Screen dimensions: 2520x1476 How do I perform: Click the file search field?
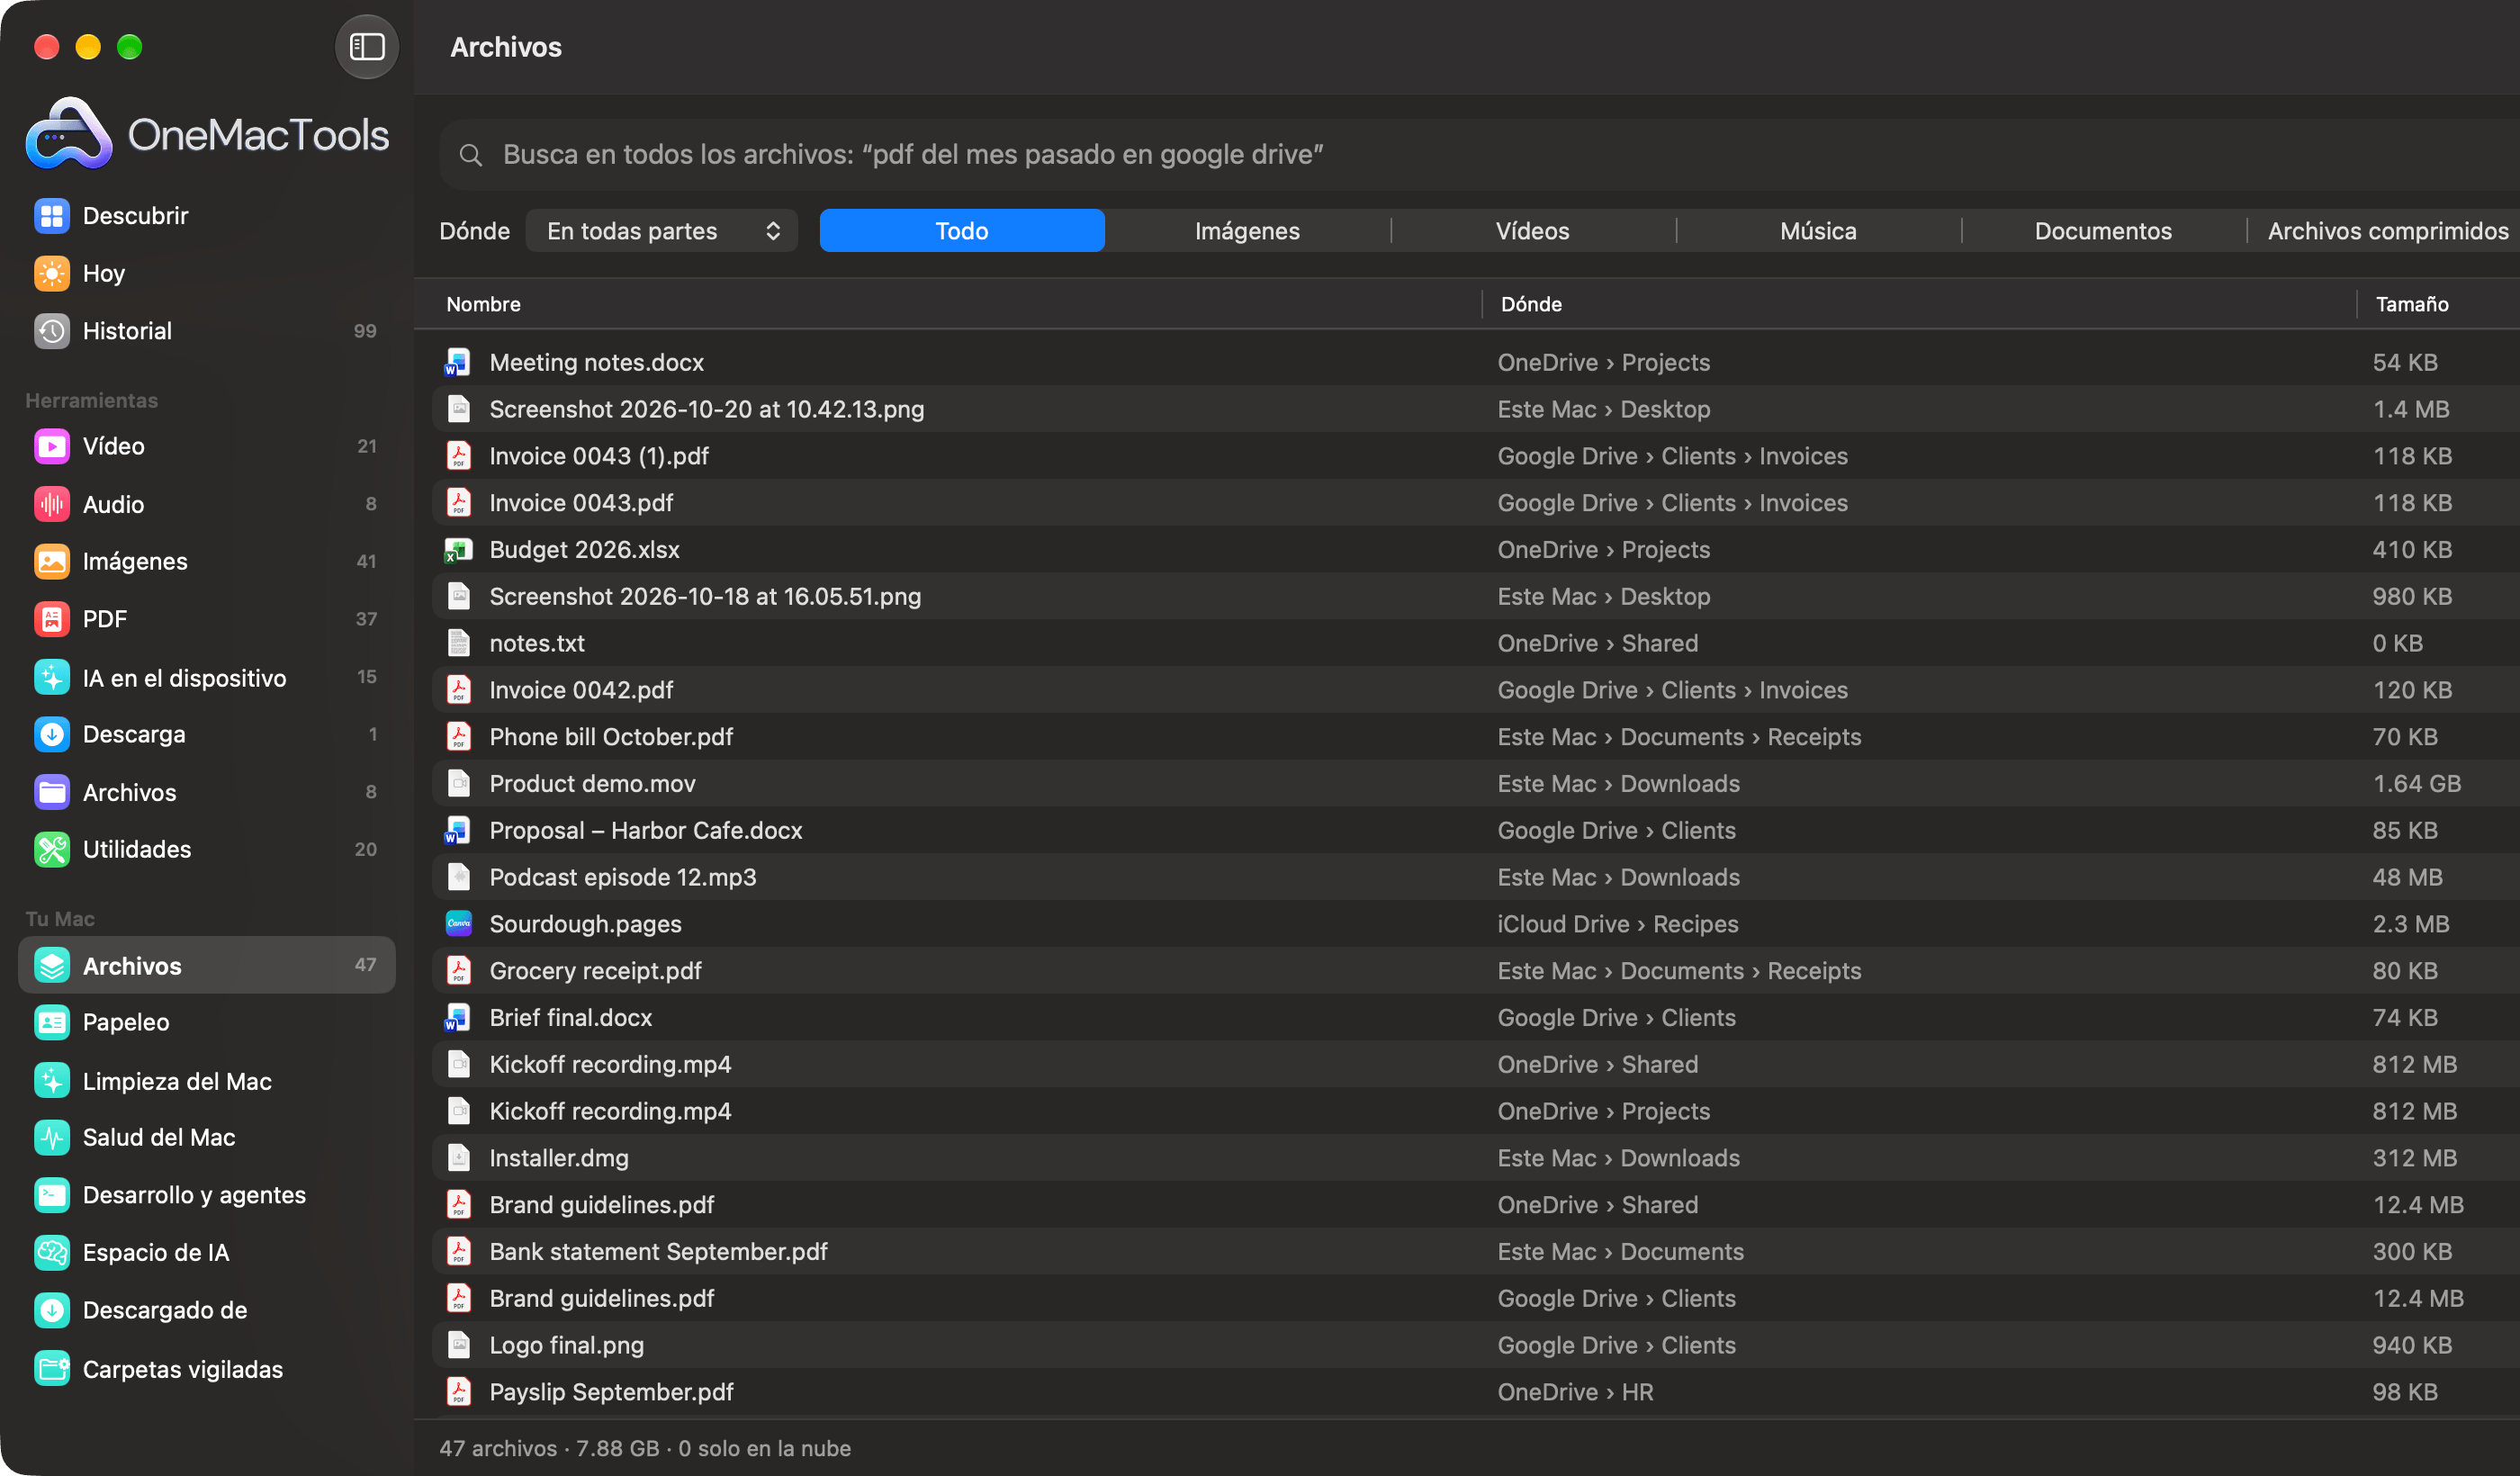1480,154
